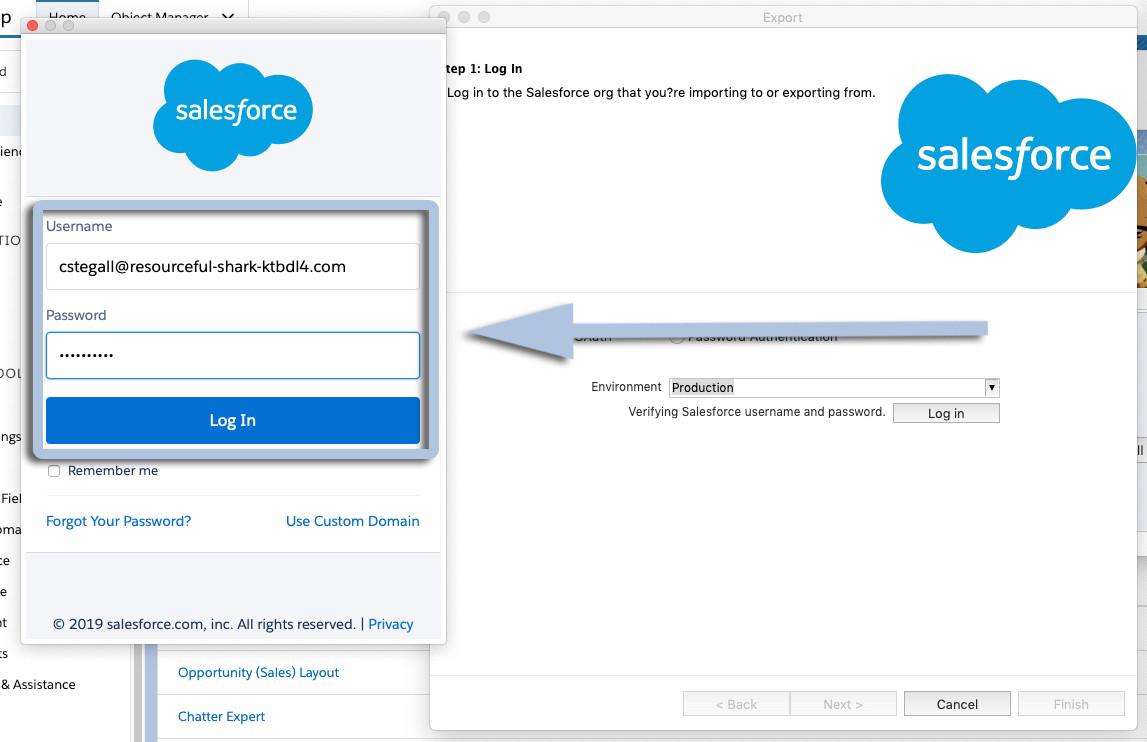Click the Use Custom Domain link
The height and width of the screenshot is (742, 1147).
(x=352, y=521)
